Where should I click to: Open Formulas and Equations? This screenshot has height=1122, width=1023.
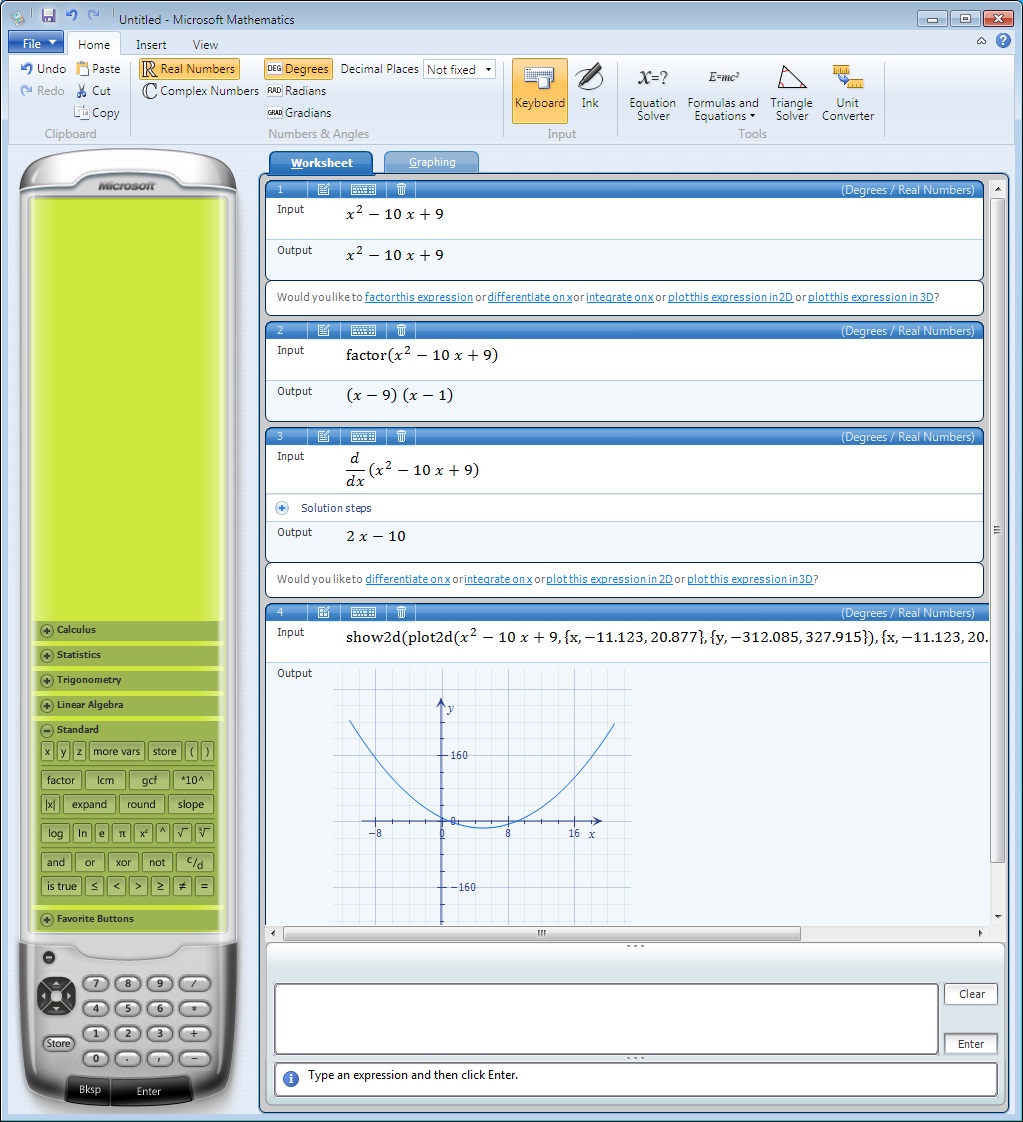click(x=722, y=91)
